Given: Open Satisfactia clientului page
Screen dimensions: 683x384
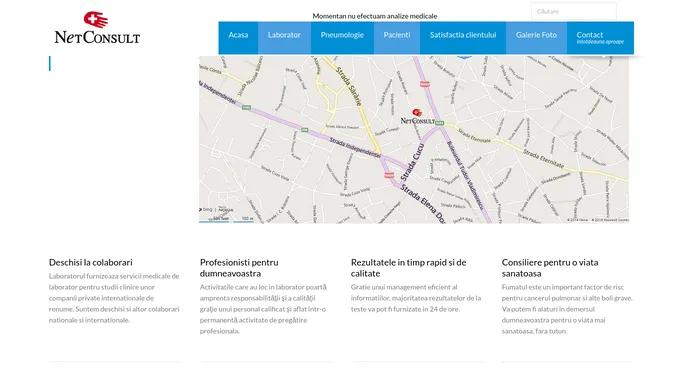Looking at the screenshot, I should pyautogui.click(x=463, y=38).
